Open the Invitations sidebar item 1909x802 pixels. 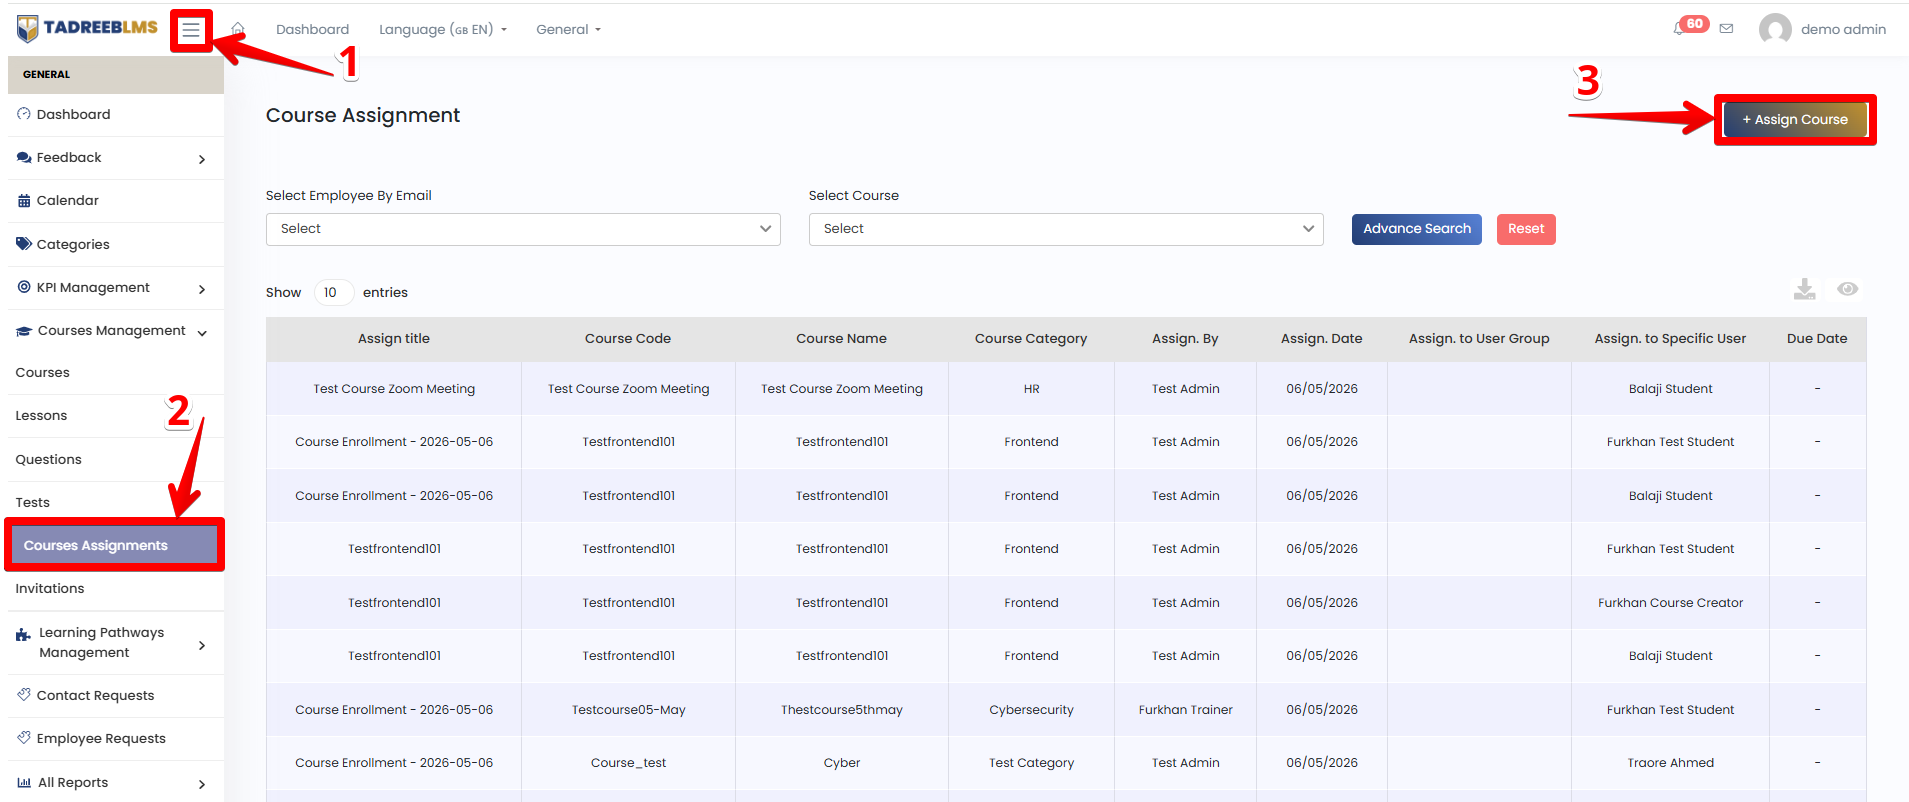tap(50, 588)
